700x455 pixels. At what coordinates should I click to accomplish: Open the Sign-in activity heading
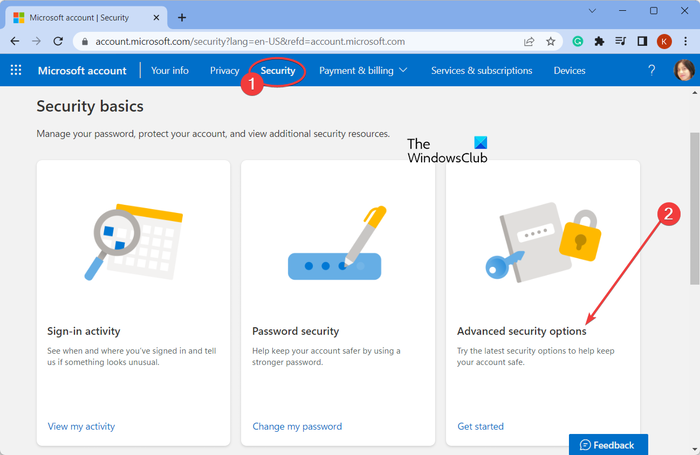click(84, 331)
